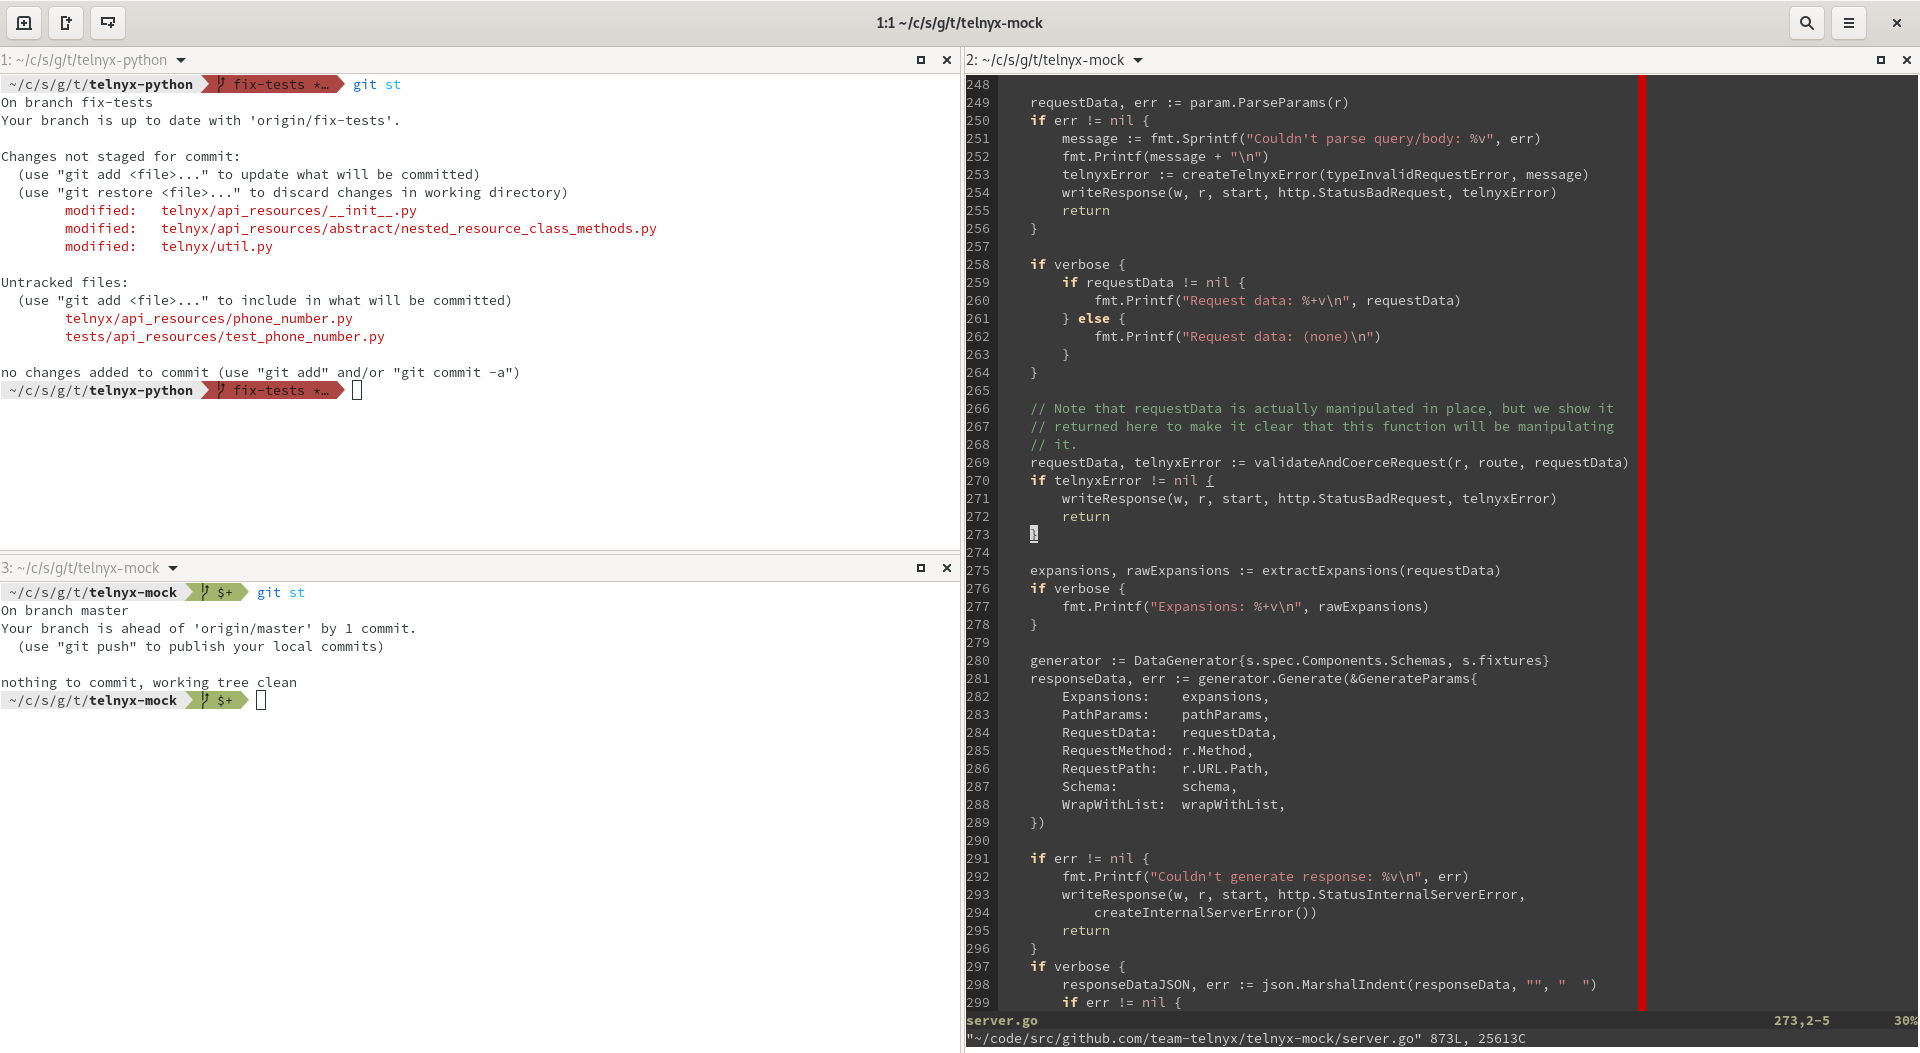Click 'On branch master' line
This screenshot has width=1920, height=1053.
(x=64, y=610)
